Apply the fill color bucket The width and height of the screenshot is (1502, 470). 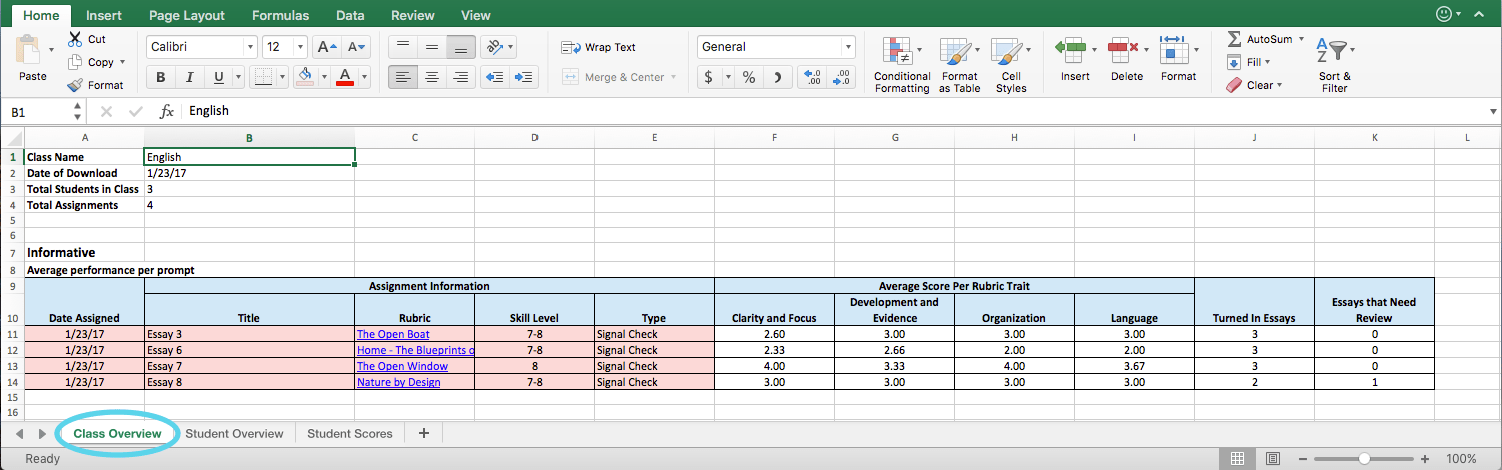click(x=305, y=77)
